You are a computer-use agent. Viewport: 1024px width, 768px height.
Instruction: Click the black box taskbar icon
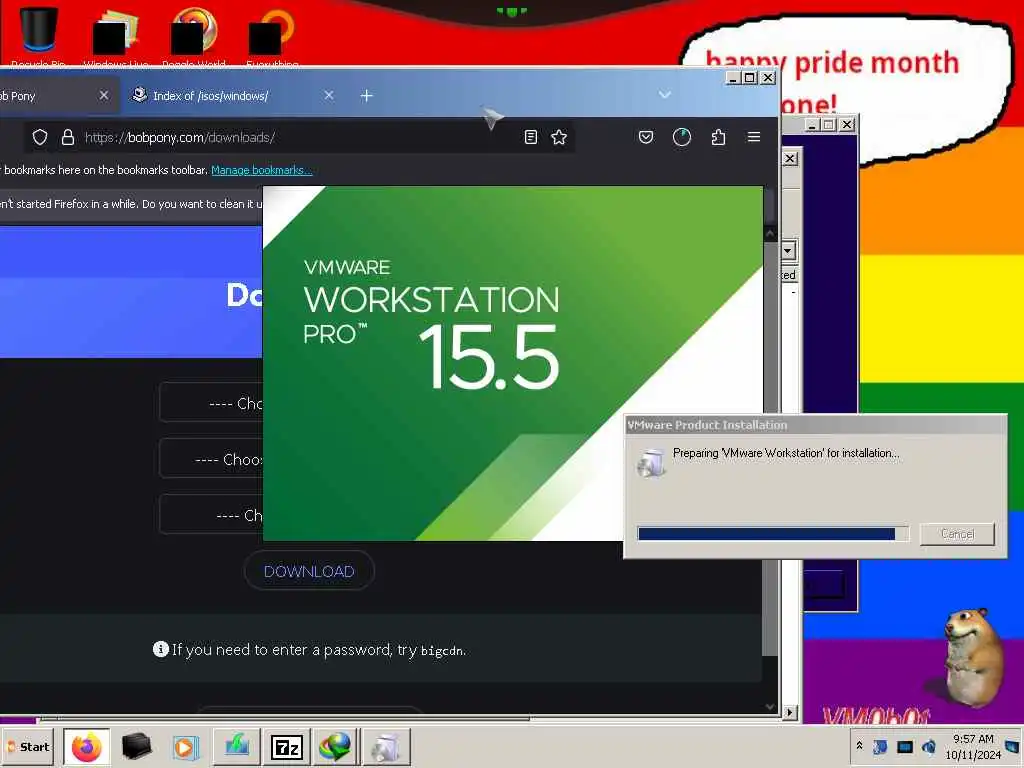click(x=136, y=747)
